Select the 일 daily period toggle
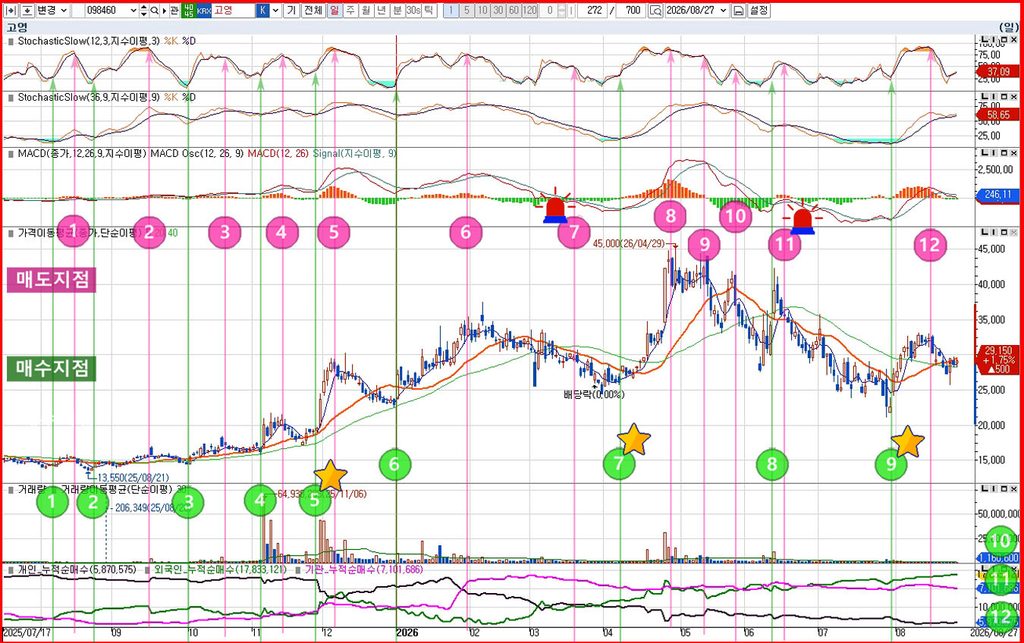The width and height of the screenshot is (1024, 643). pyautogui.click(x=334, y=10)
